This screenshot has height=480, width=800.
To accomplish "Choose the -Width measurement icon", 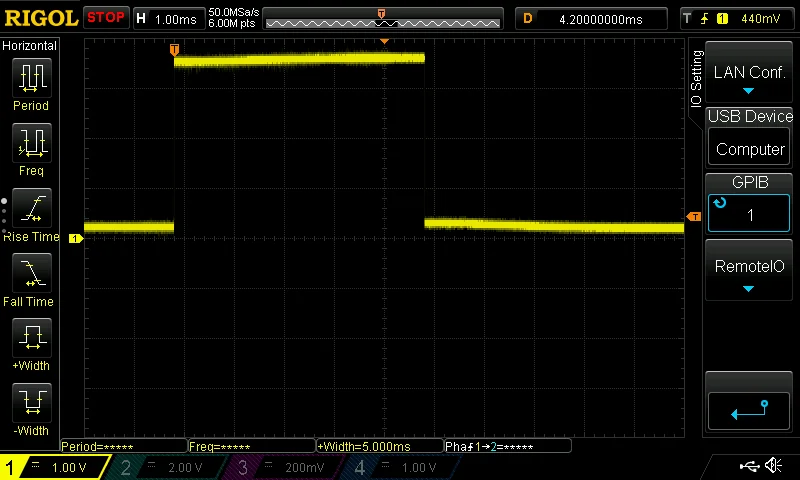I will [31, 403].
